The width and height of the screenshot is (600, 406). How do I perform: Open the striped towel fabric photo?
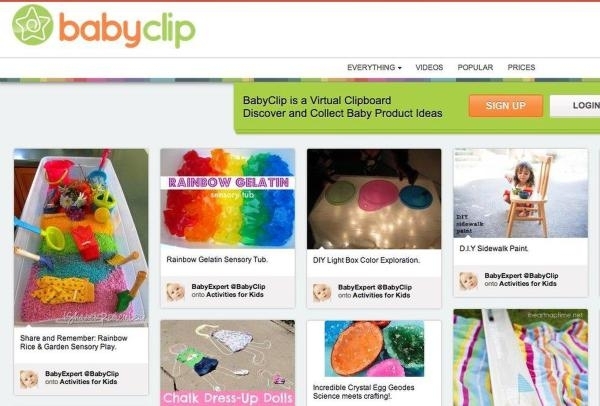521,357
